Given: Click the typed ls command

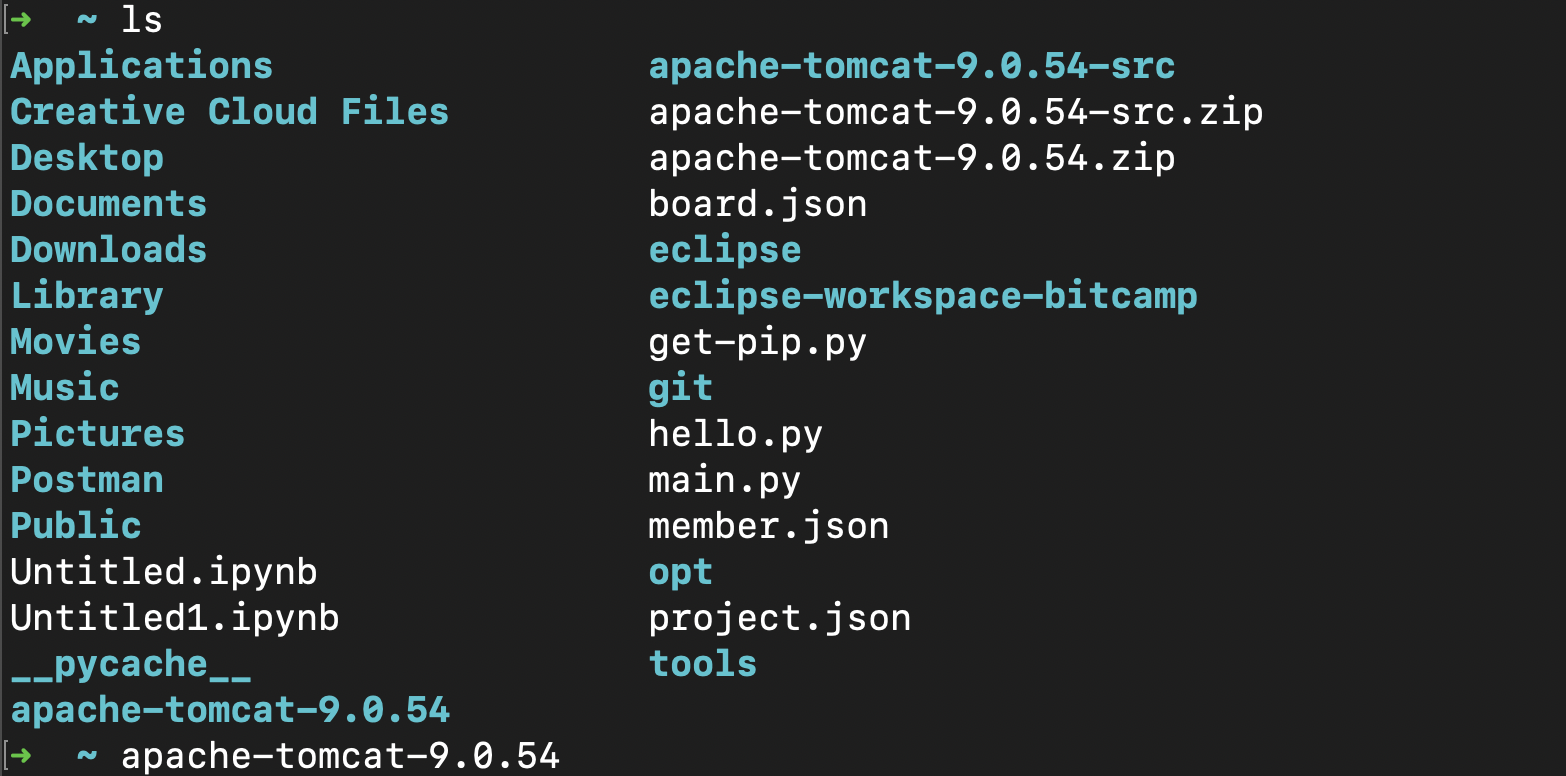Looking at the screenshot, I should 141,20.
